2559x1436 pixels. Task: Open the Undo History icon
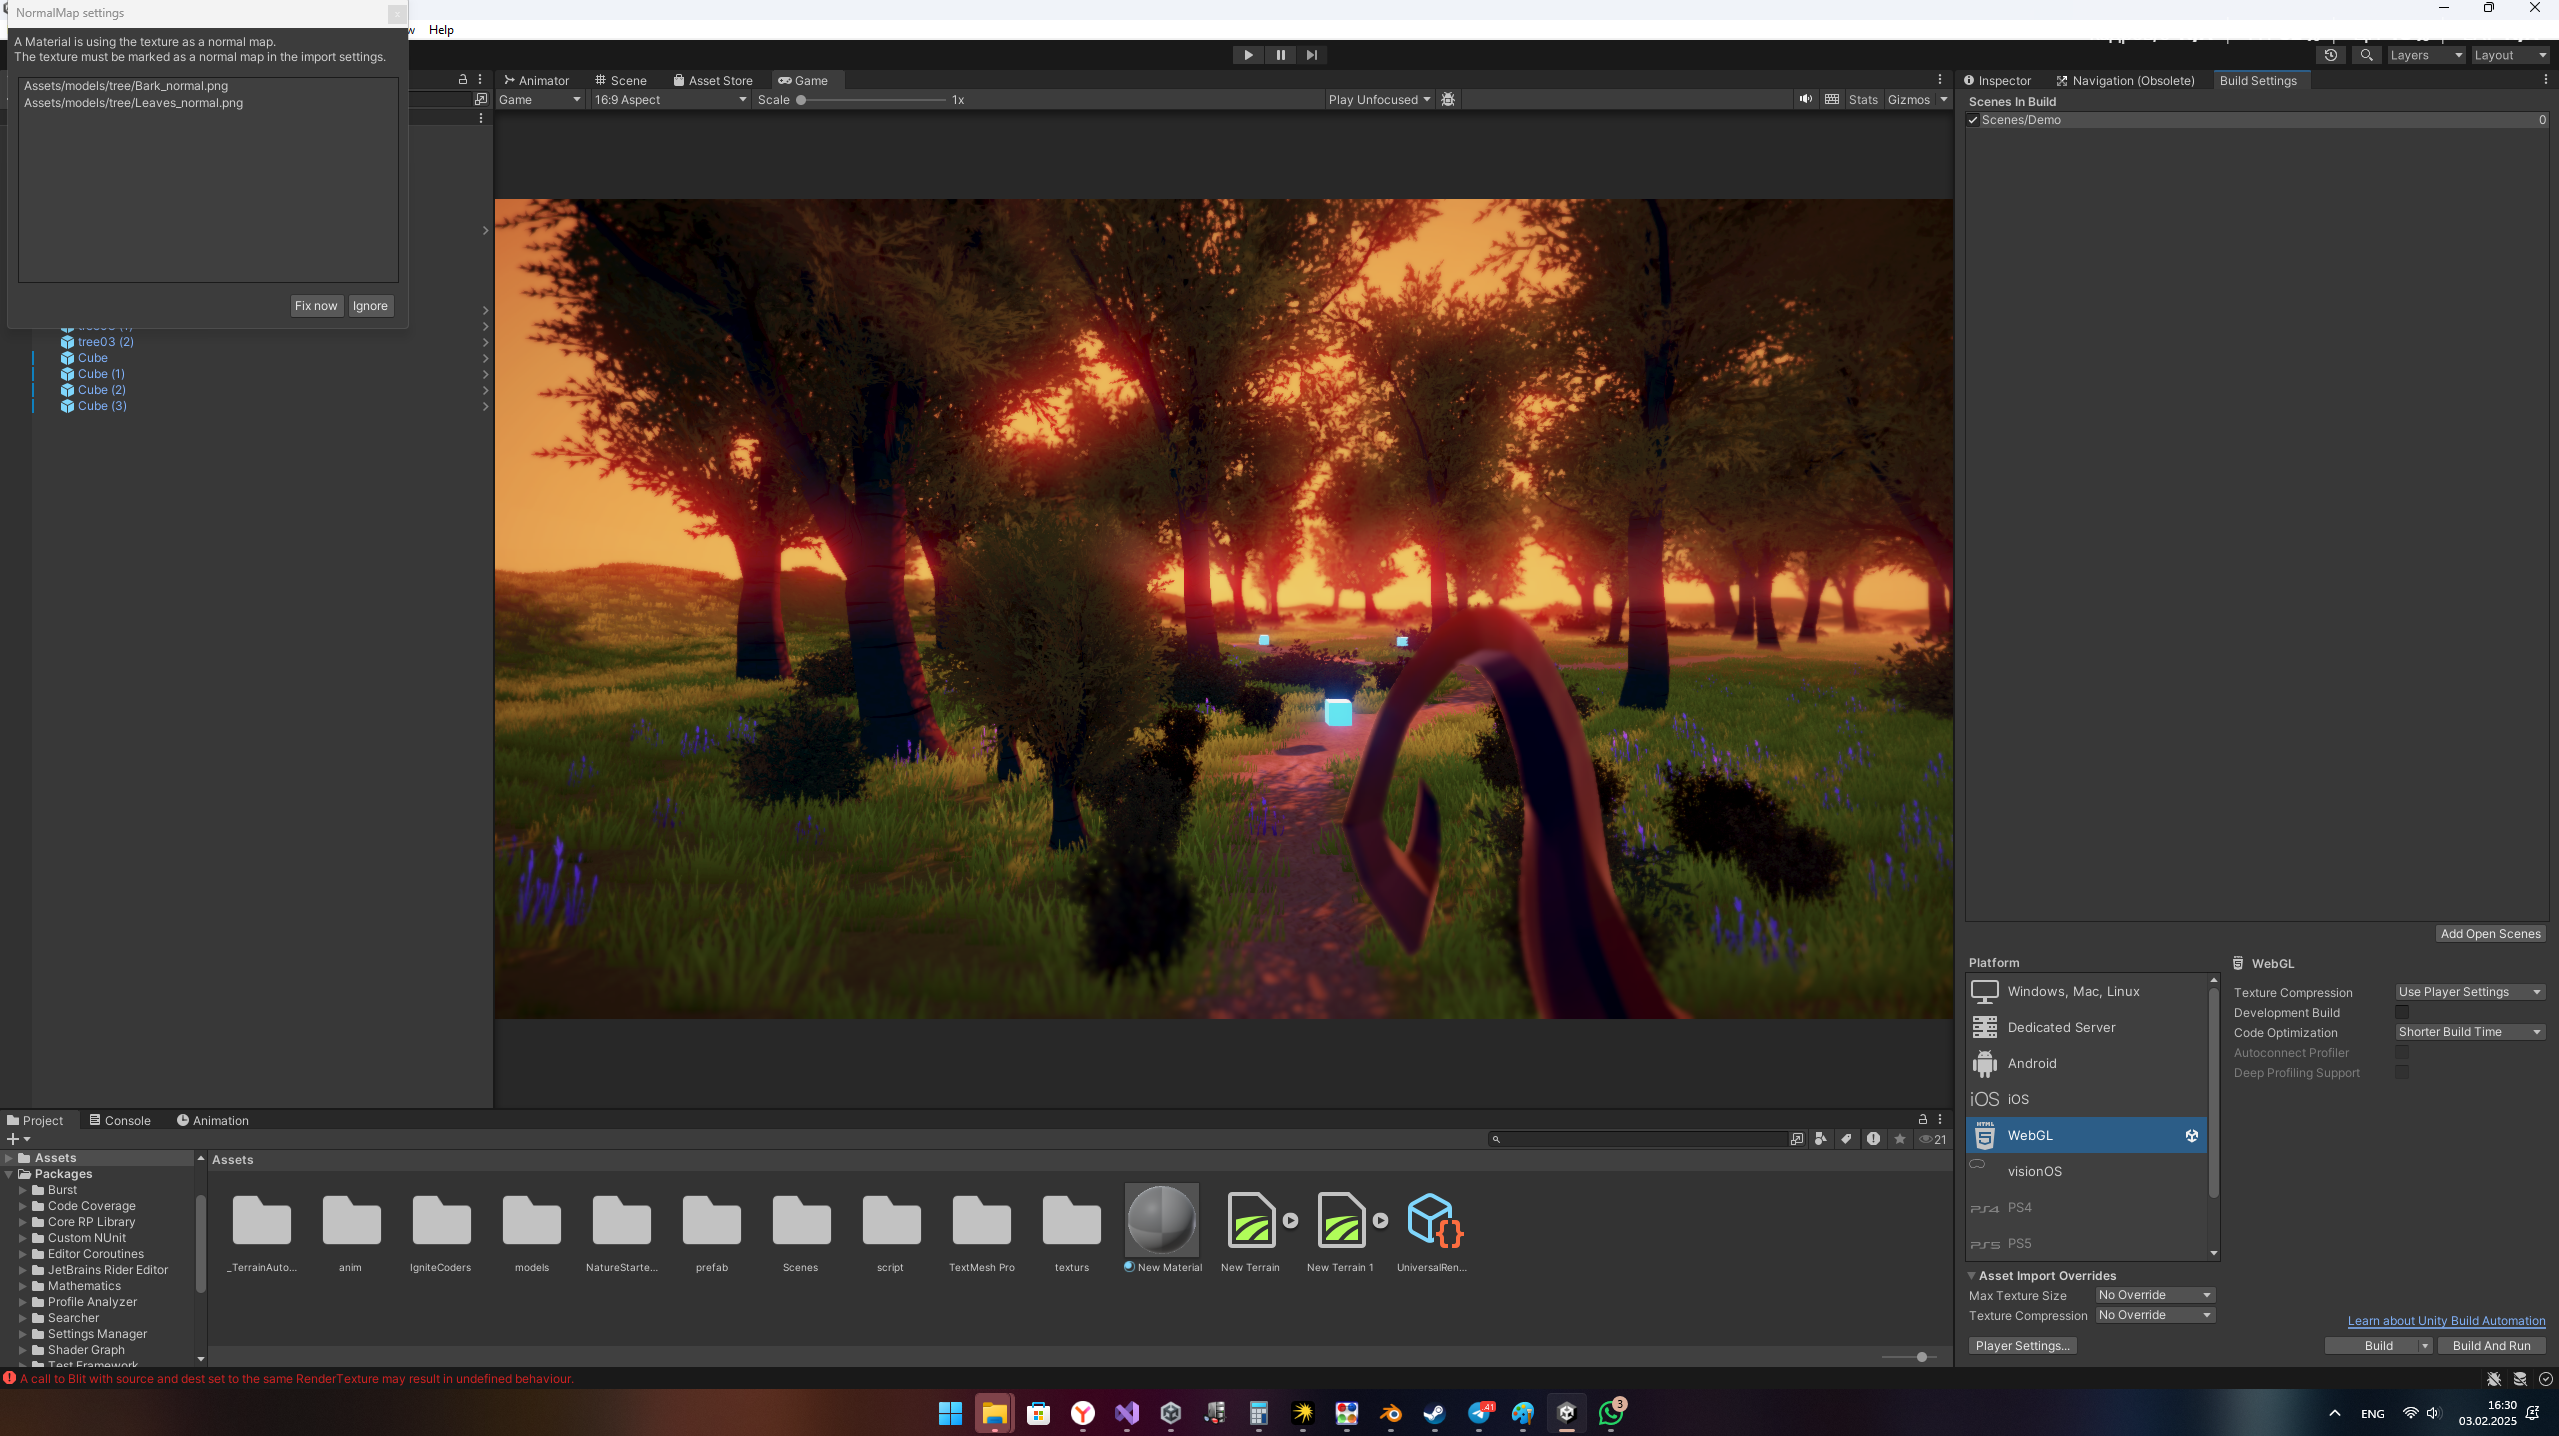pos(2330,55)
